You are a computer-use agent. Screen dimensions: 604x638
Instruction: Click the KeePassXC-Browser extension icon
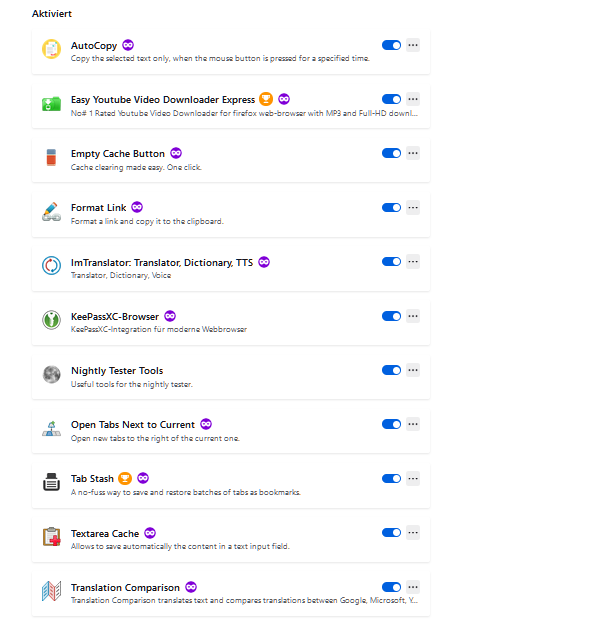[51, 320]
